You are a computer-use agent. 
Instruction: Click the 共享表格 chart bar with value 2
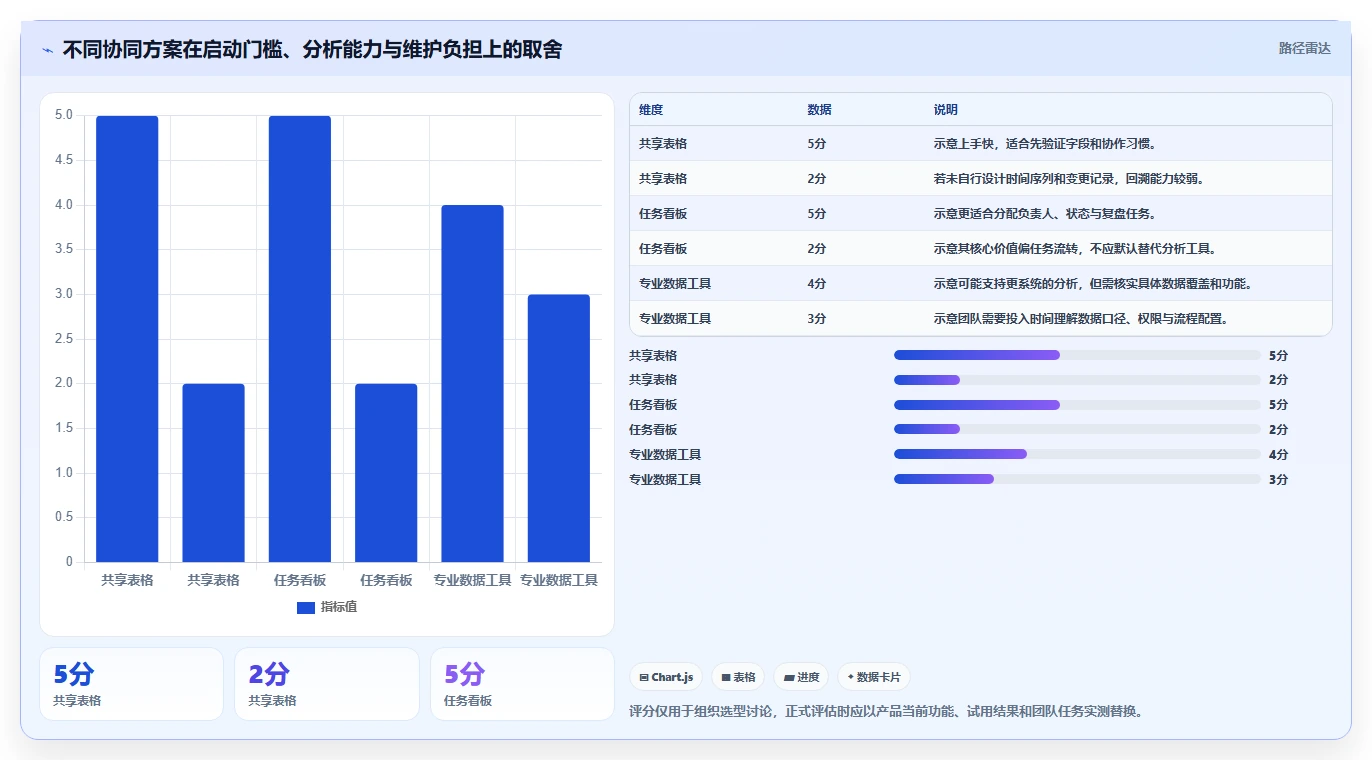[x=213, y=473]
